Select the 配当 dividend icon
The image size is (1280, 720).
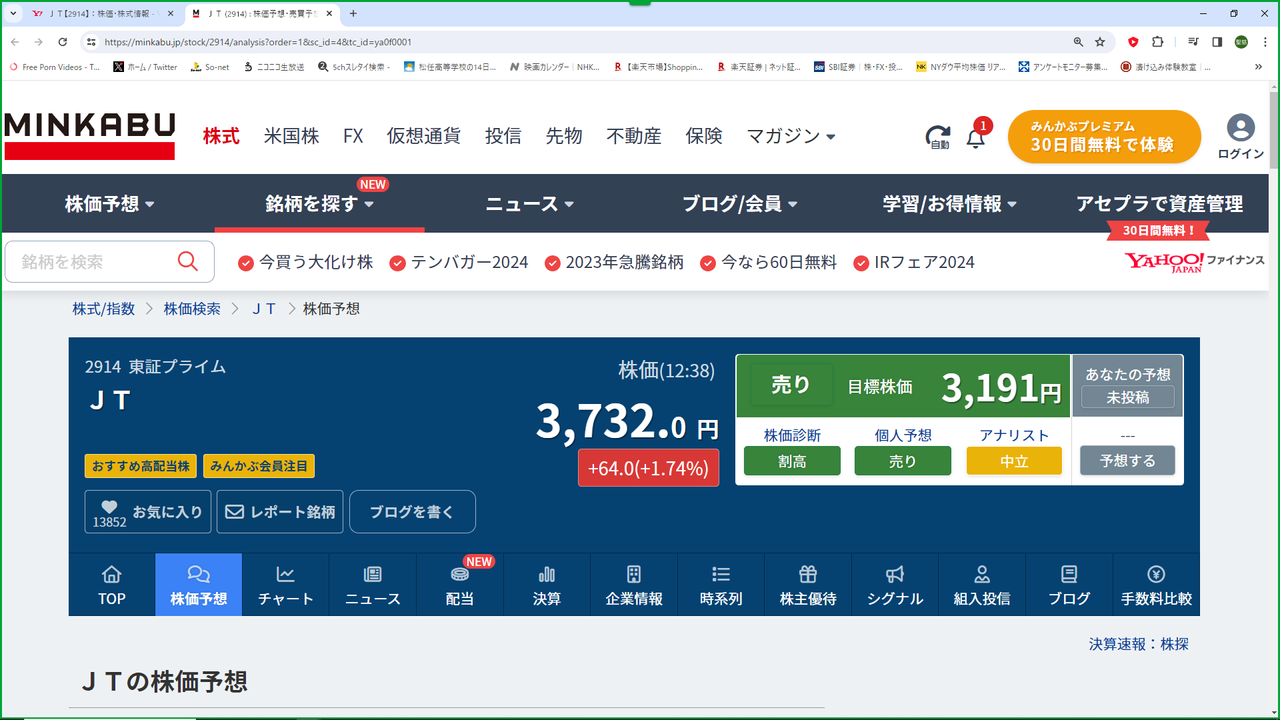[459, 584]
